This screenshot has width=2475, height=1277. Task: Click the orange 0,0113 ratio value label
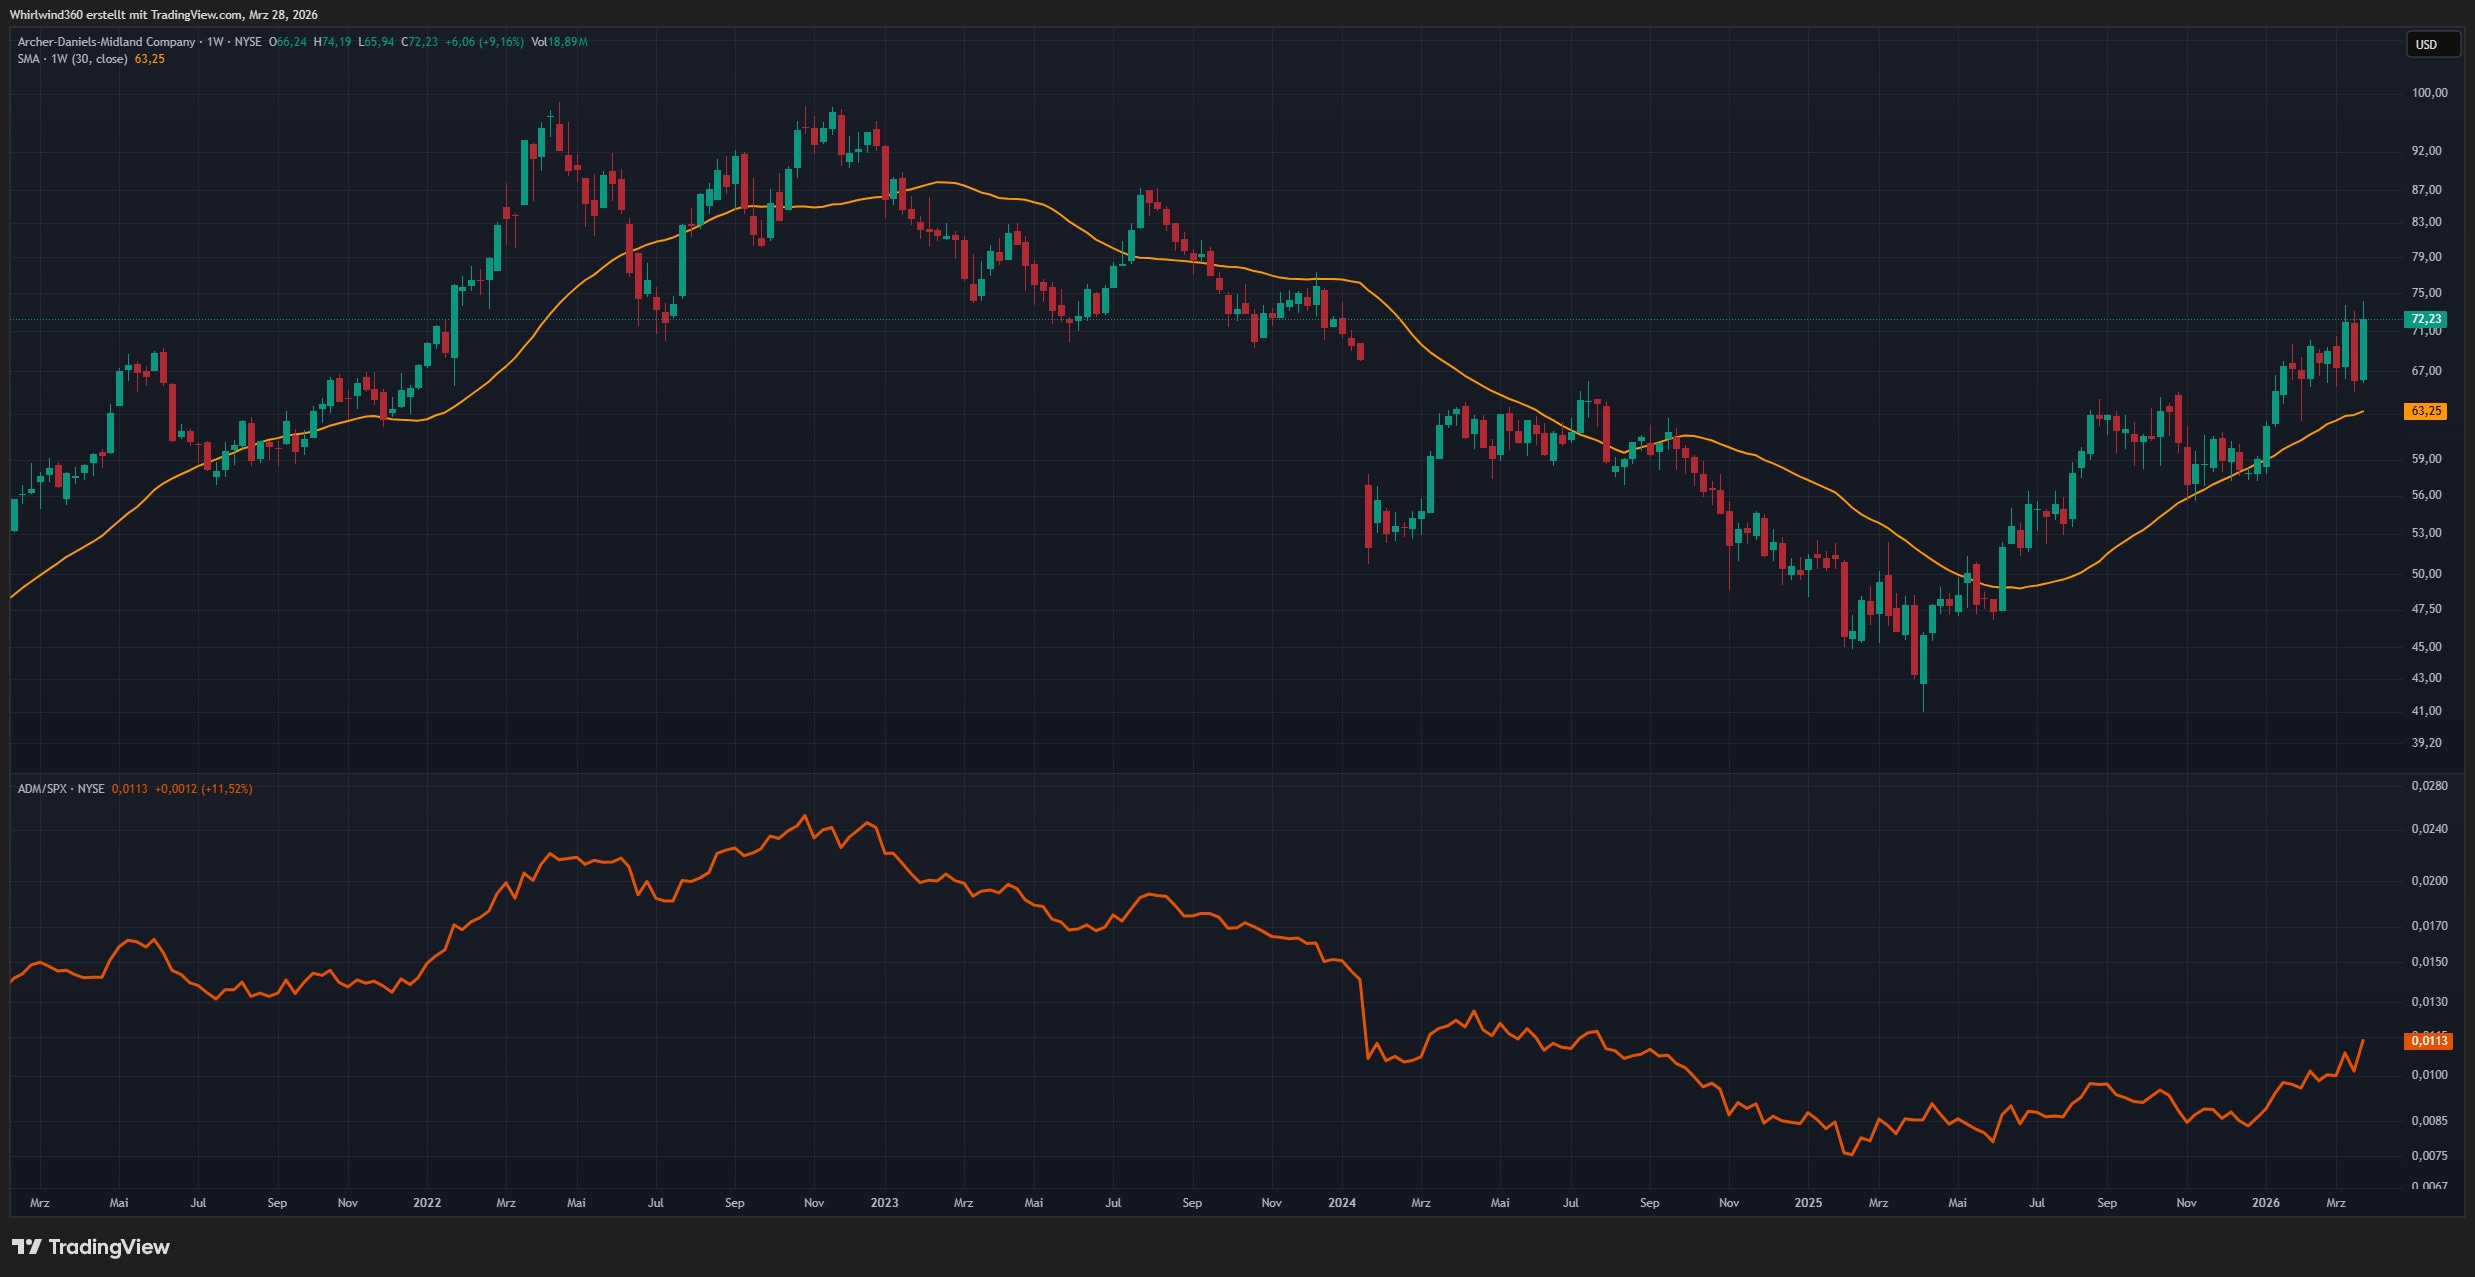pos(2427,1041)
